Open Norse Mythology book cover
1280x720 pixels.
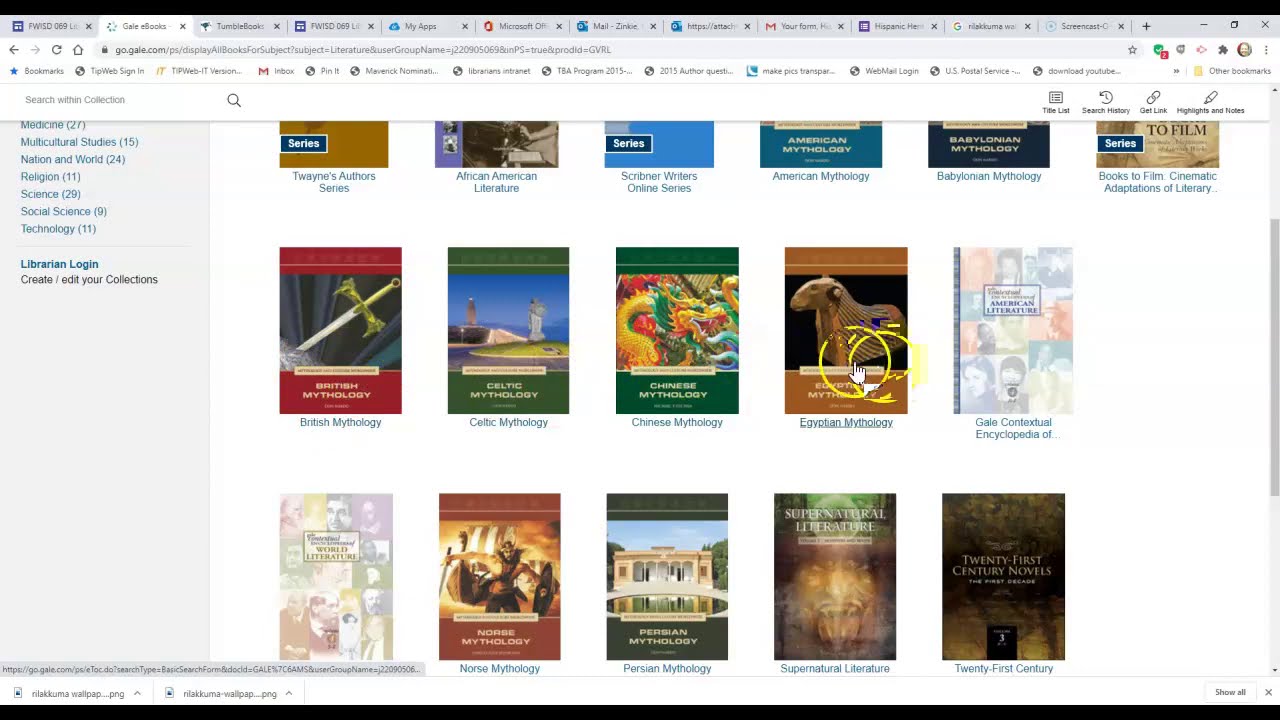(499, 576)
